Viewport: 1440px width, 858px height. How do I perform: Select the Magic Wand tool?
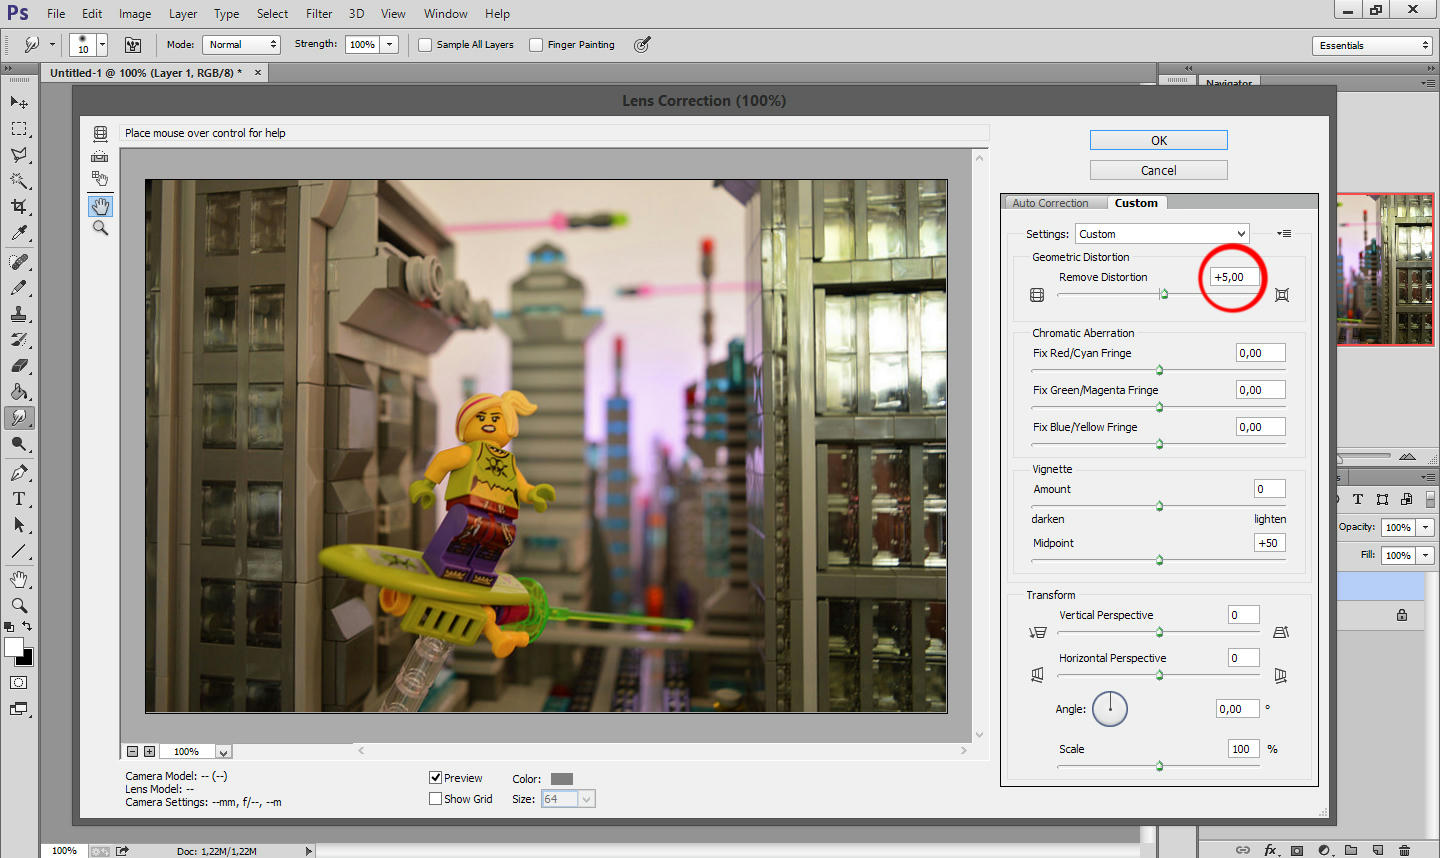point(19,181)
